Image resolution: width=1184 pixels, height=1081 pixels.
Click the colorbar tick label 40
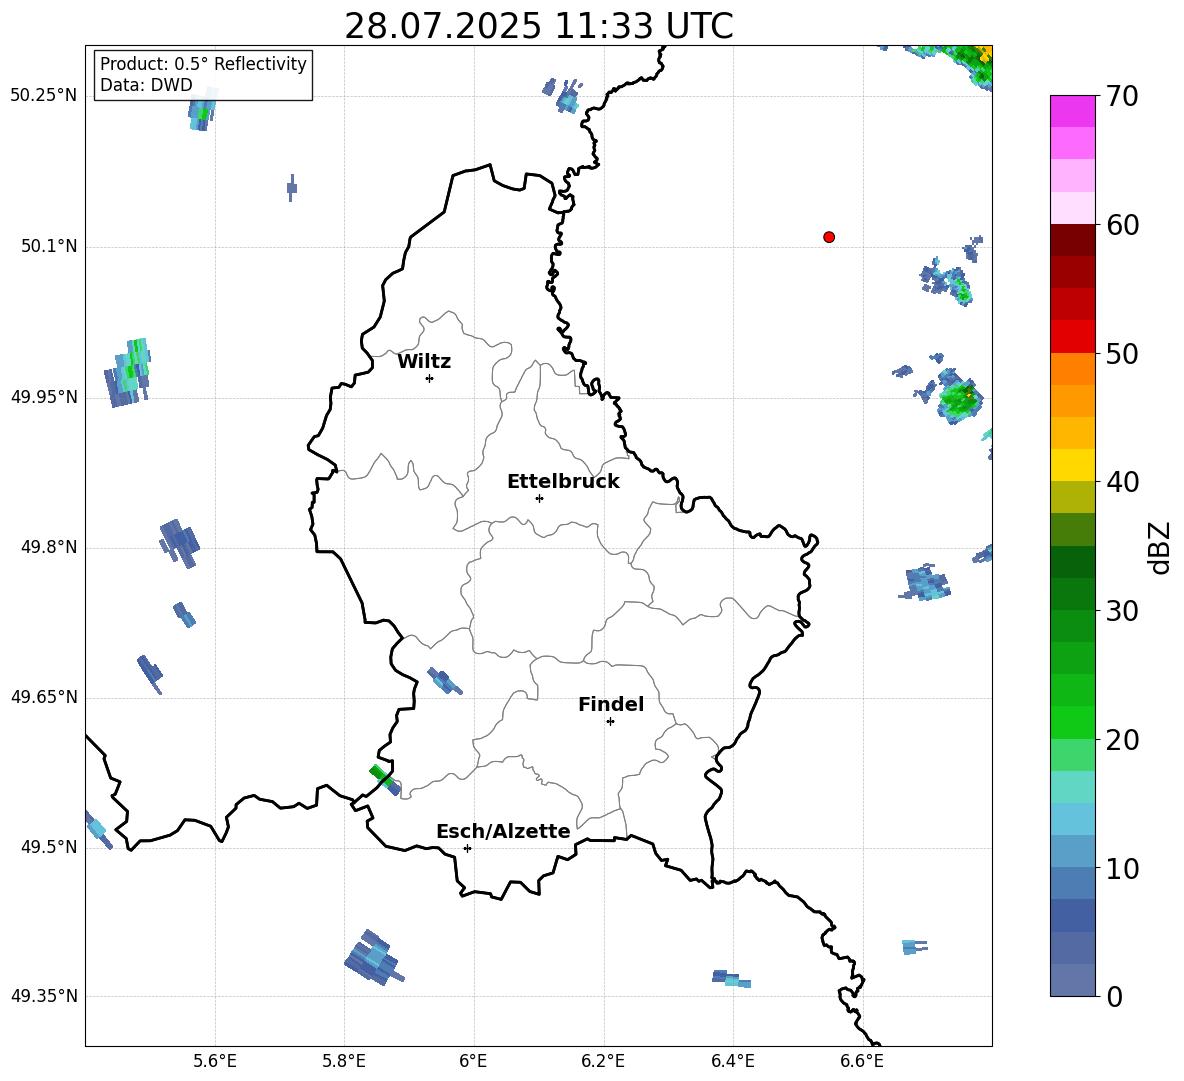1122,482
